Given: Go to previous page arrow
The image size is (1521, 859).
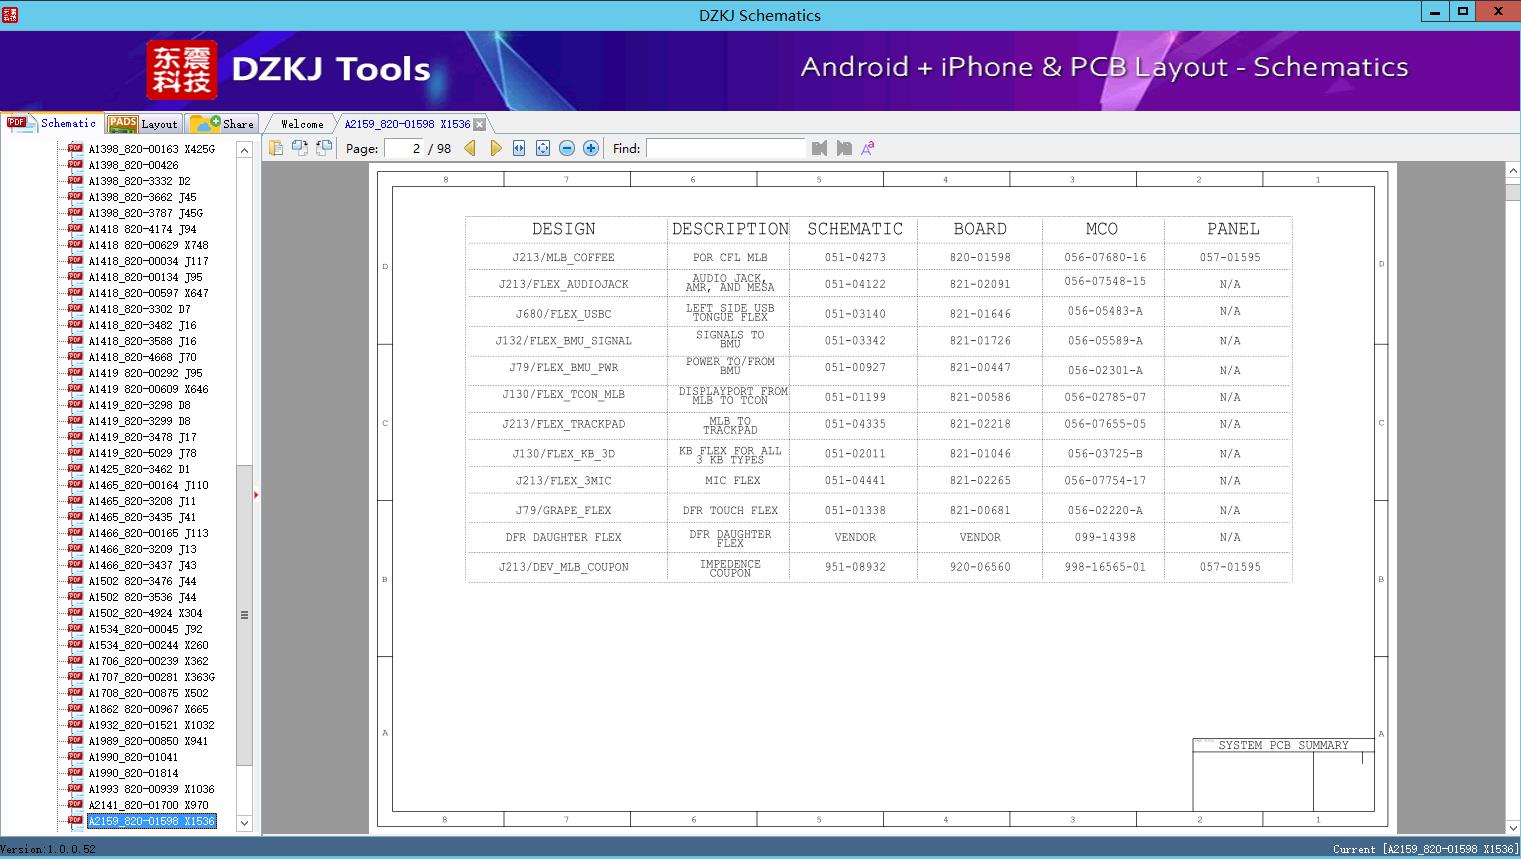Looking at the screenshot, I should point(470,148).
